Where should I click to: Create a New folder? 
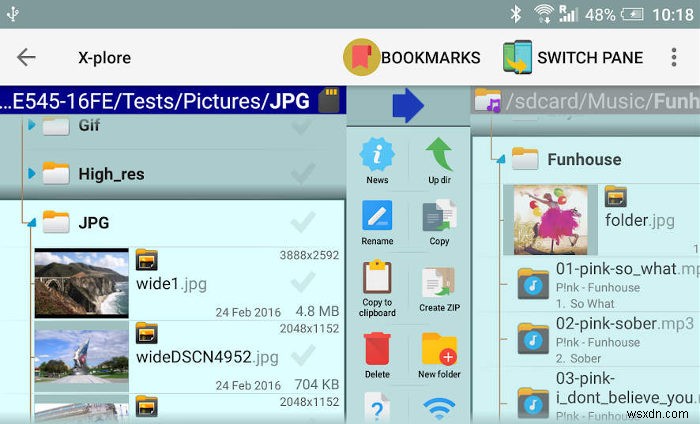439,349
